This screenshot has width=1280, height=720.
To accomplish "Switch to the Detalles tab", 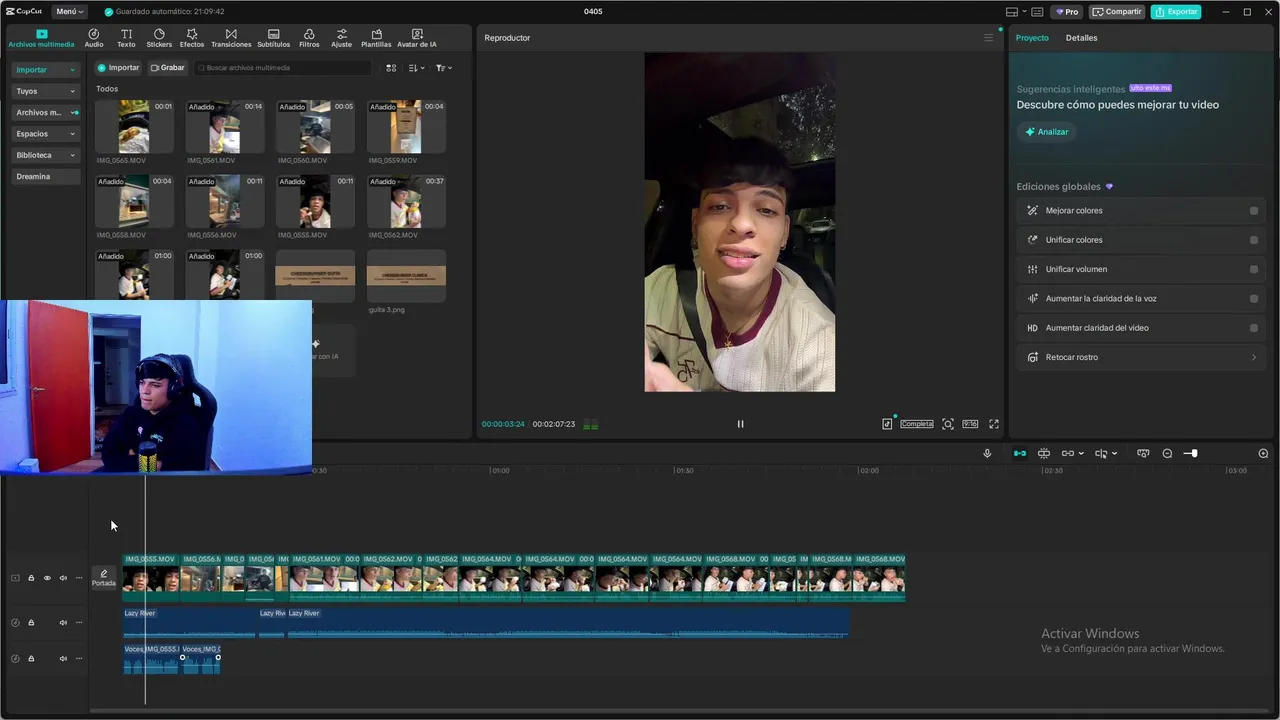I will pos(1081,38).
